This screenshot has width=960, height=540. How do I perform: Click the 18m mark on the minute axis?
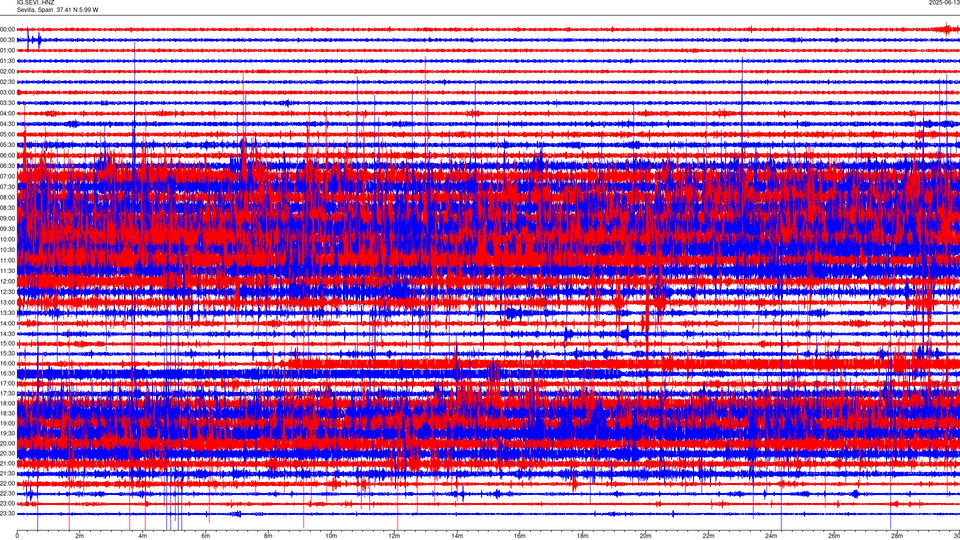click(583, 536)
